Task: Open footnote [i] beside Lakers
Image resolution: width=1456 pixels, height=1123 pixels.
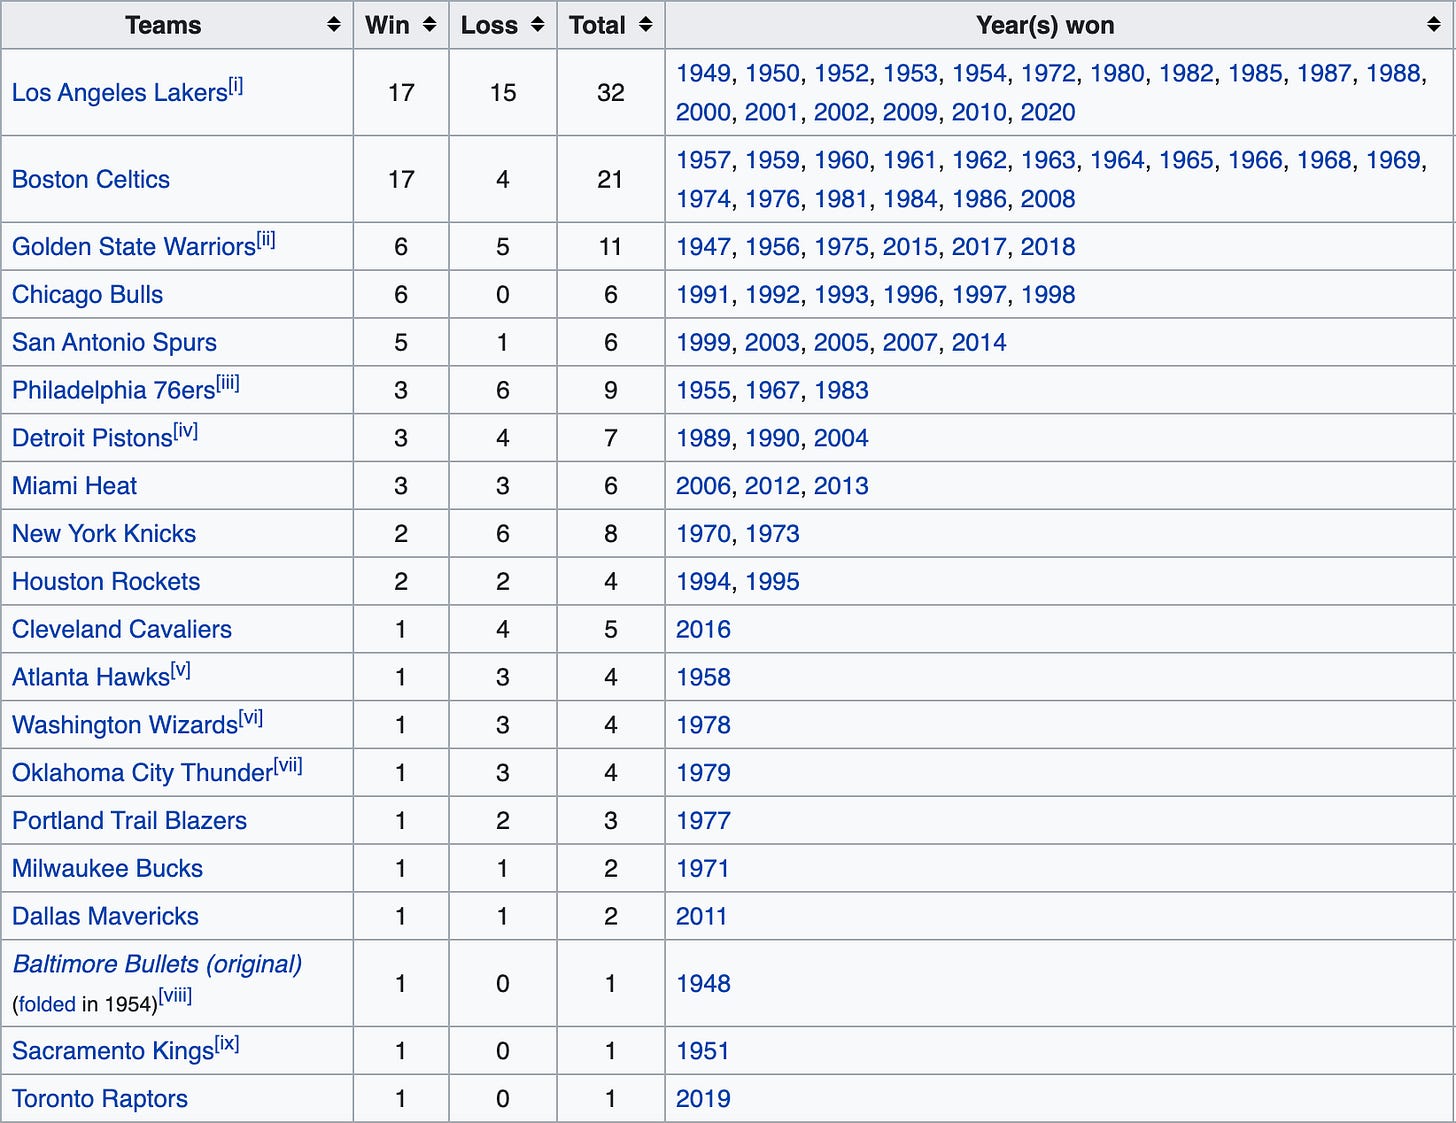Action: pos(236,85)
